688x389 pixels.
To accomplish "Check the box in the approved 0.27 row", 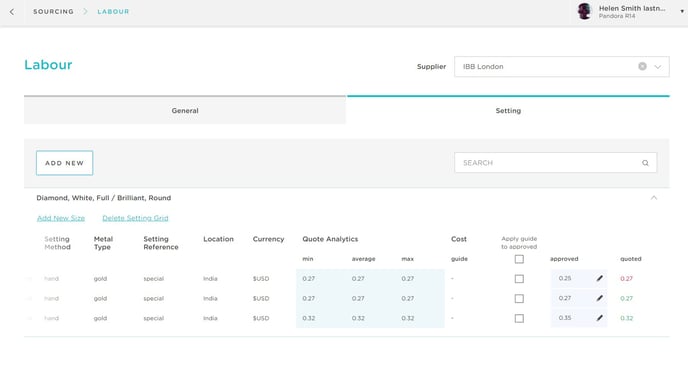I will coord(519,299).
